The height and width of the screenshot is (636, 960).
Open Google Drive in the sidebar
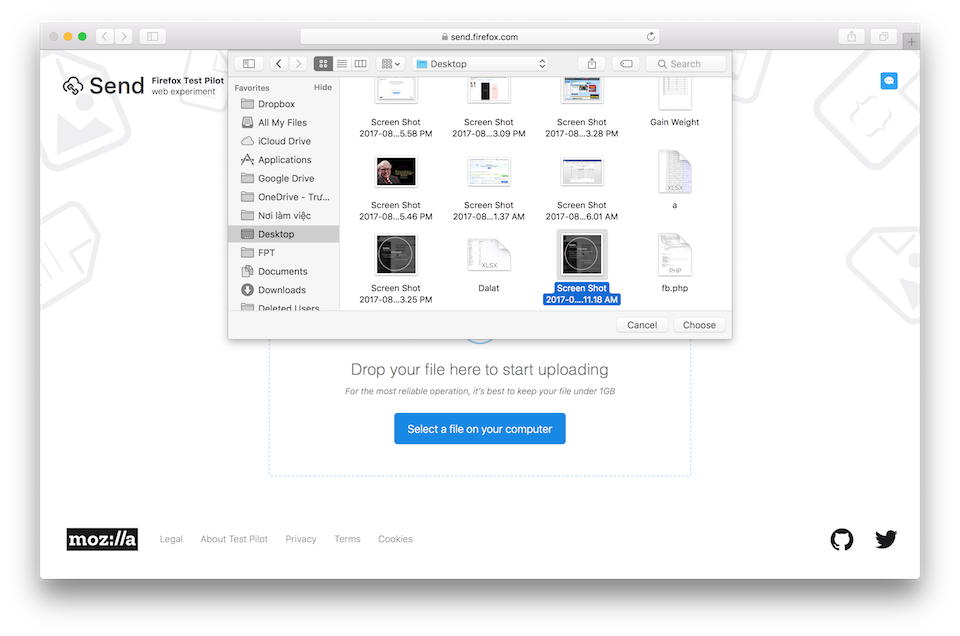tap(283, 178)
